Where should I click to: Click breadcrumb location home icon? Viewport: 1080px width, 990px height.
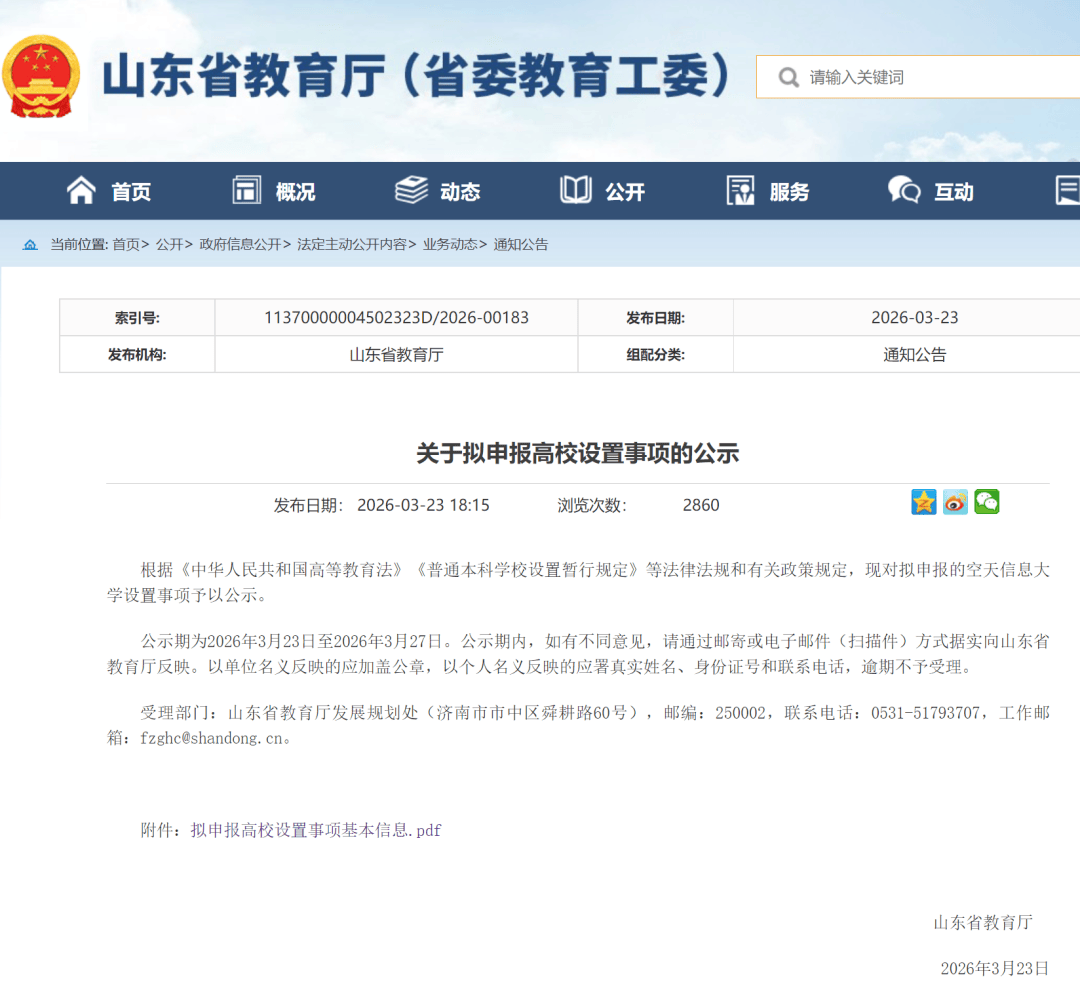pos(30,245)
